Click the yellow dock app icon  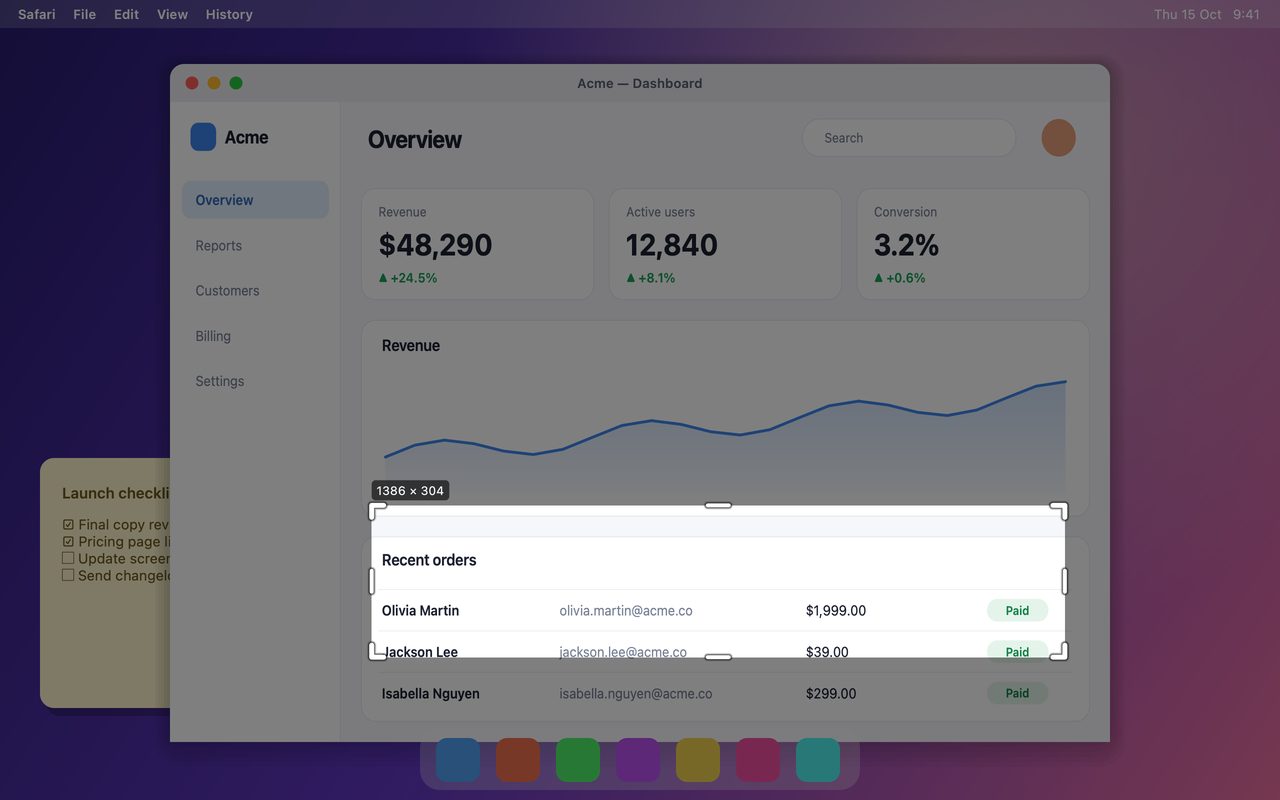pos(698,760)
